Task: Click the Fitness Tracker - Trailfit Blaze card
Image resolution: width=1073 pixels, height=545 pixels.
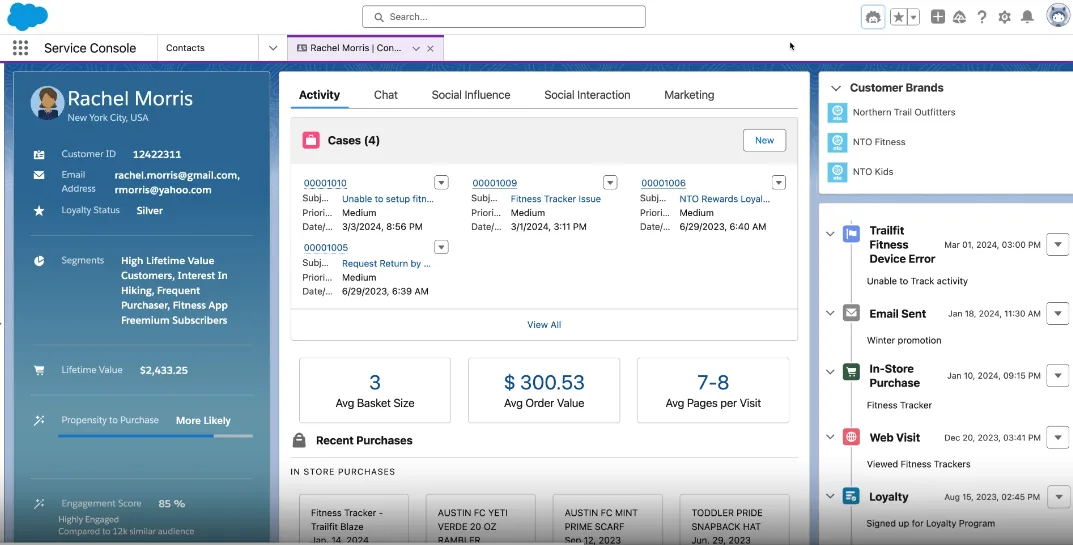Action: [x=354, y=520]
